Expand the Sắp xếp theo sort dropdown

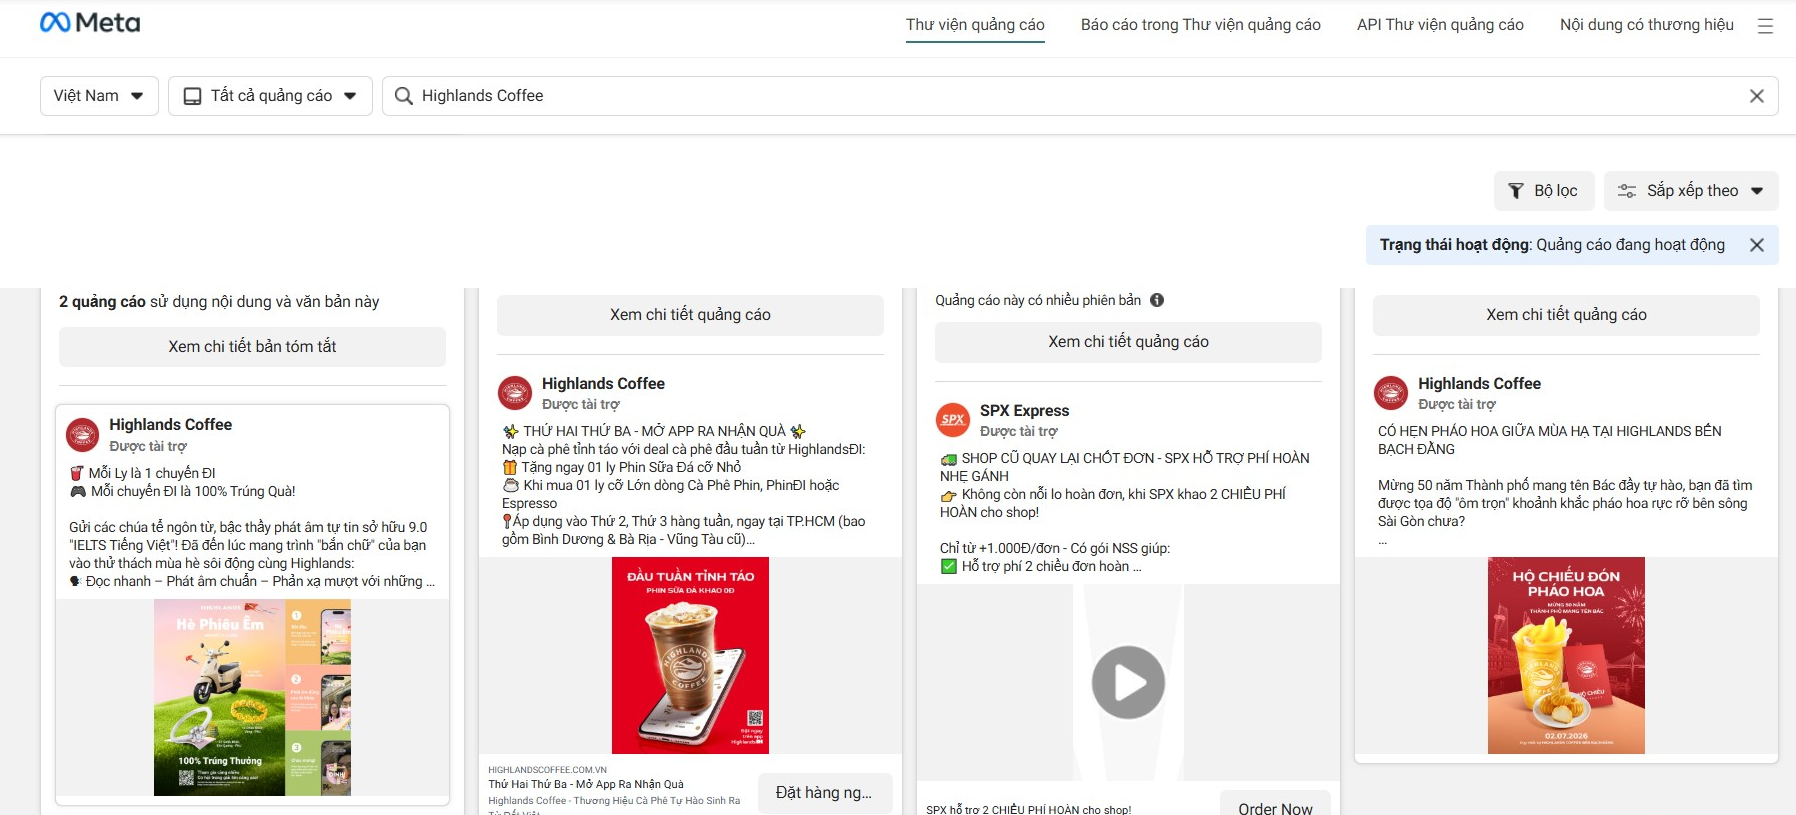[x=1691, y=191]
